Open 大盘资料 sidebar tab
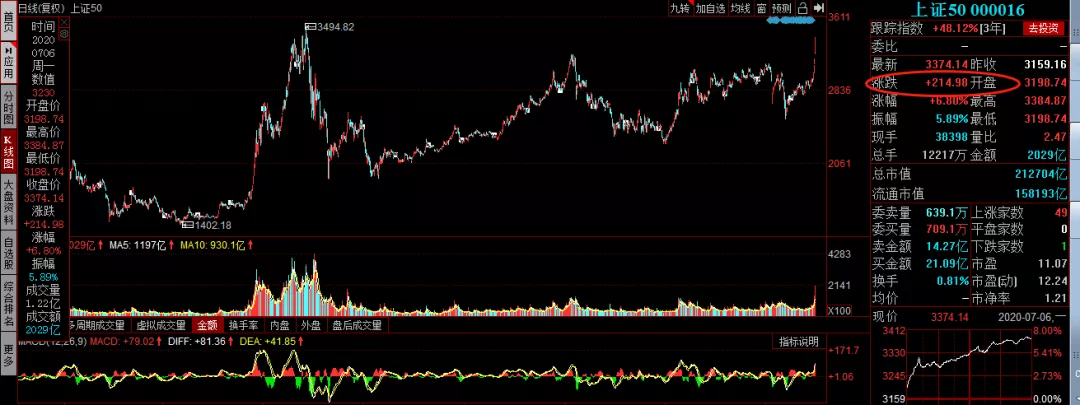1080x405 pixels. coord(8,202)
